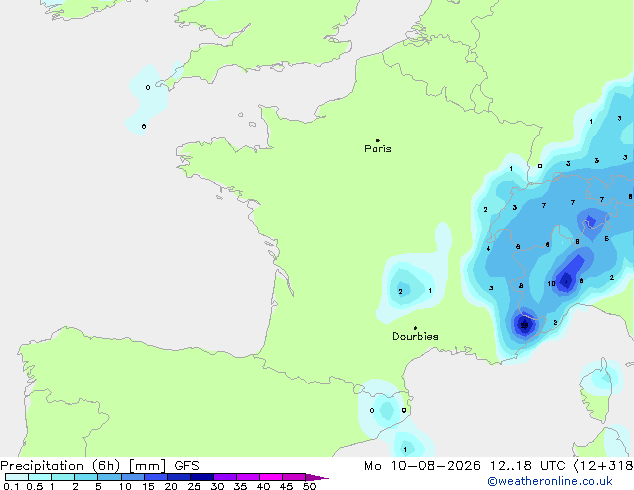Pick the purple swatch between 30 and 35

tap(225, 477)
